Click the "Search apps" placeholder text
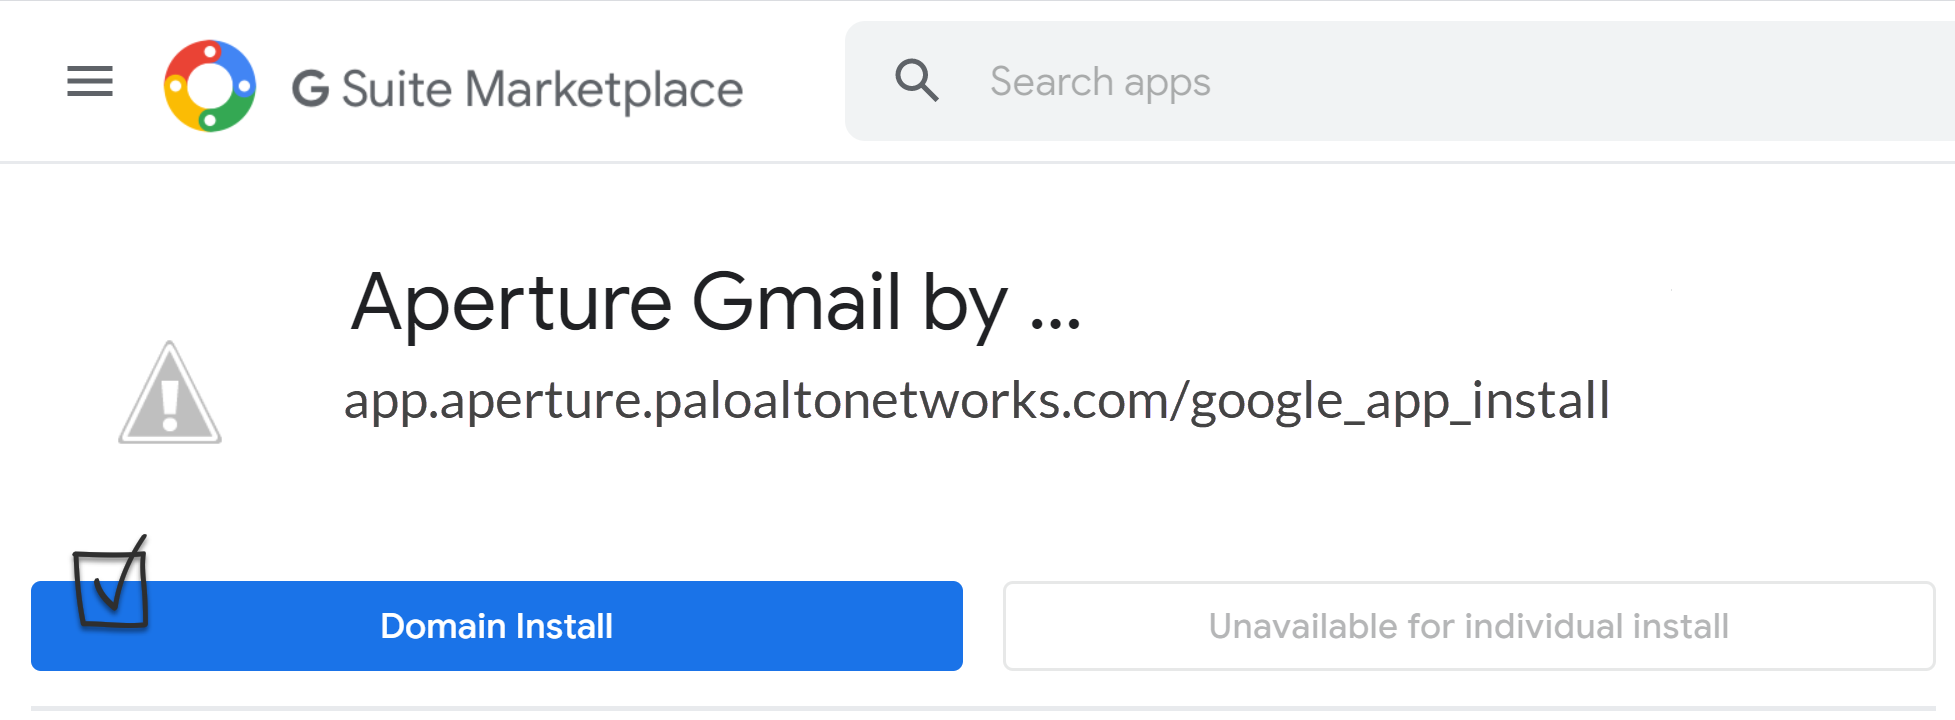The image size is (1955, 720). click(x=1100, y=81)
